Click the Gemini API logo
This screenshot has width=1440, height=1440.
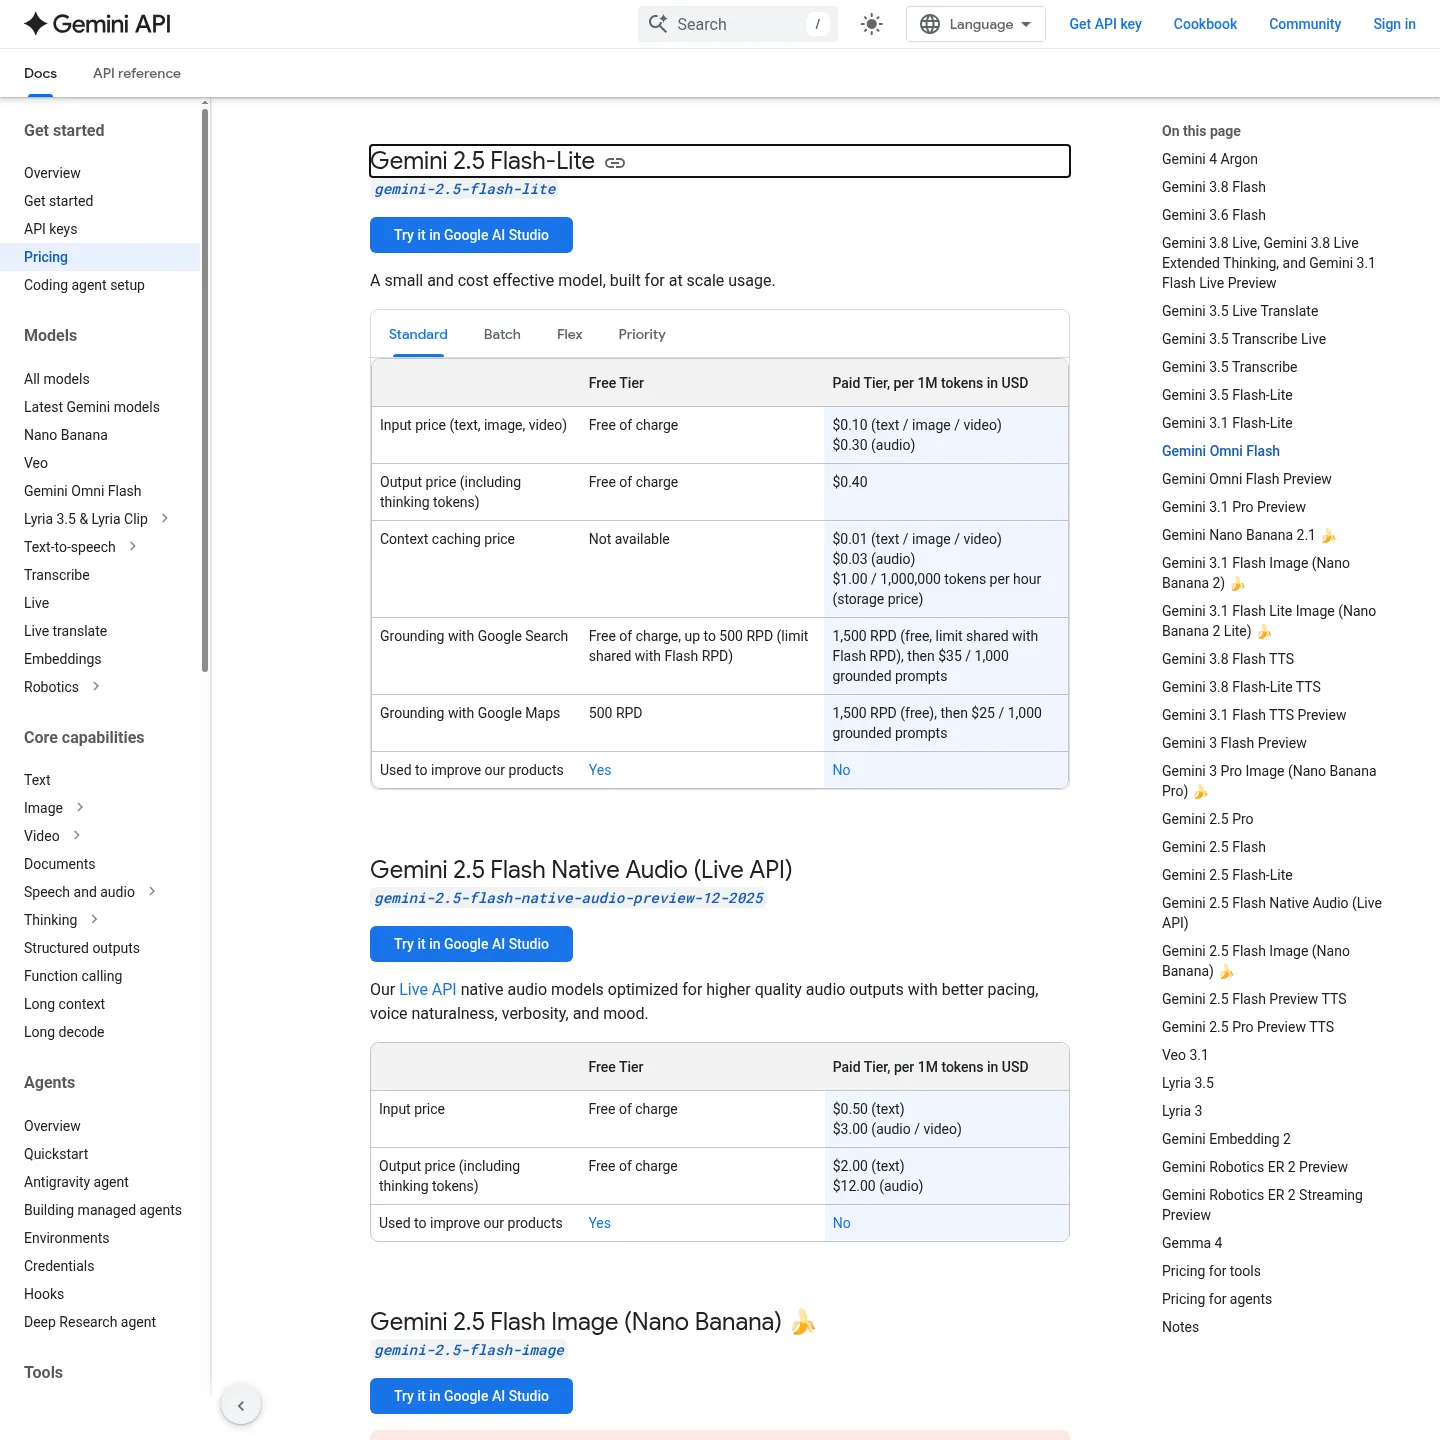97,24
